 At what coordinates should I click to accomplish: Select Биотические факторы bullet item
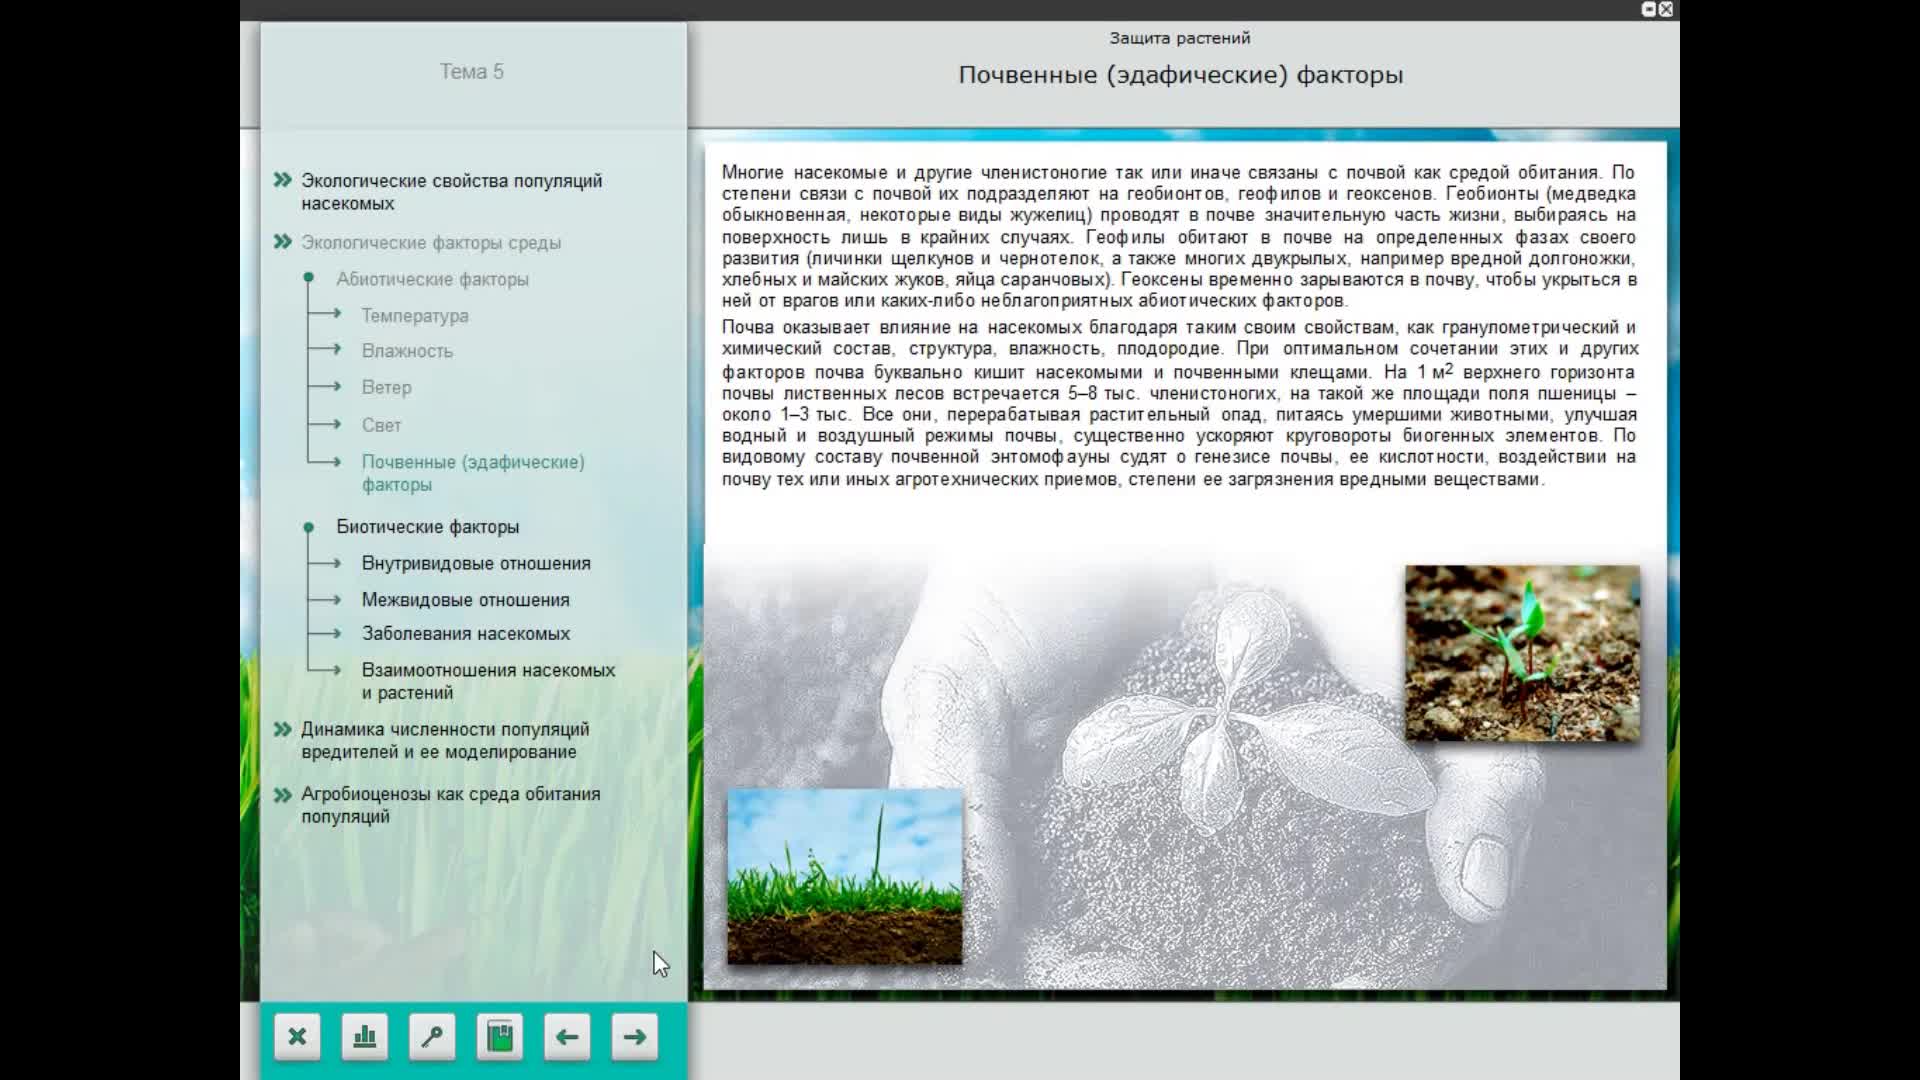tap(427, 527)
